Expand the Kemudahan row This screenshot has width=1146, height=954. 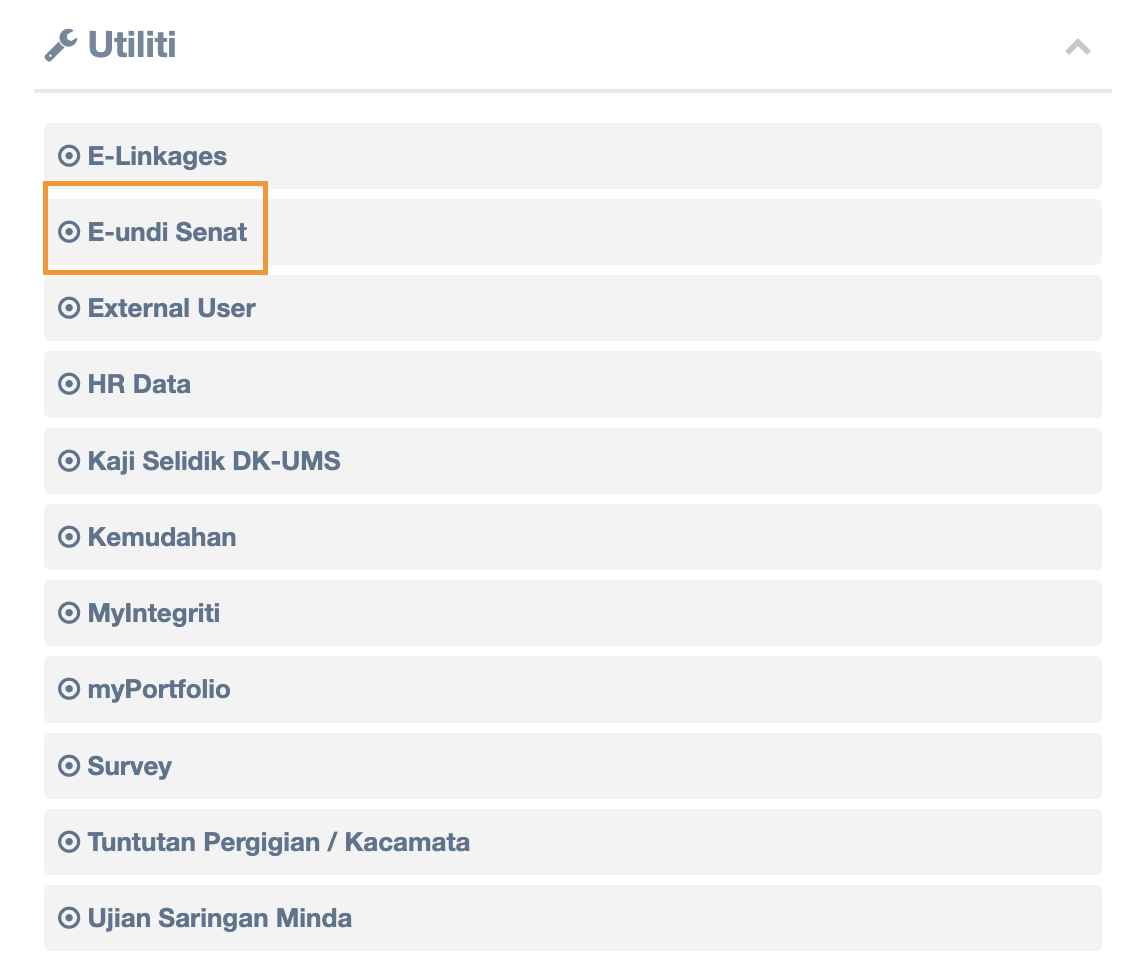pyautogui.click(x=162, y=537)
